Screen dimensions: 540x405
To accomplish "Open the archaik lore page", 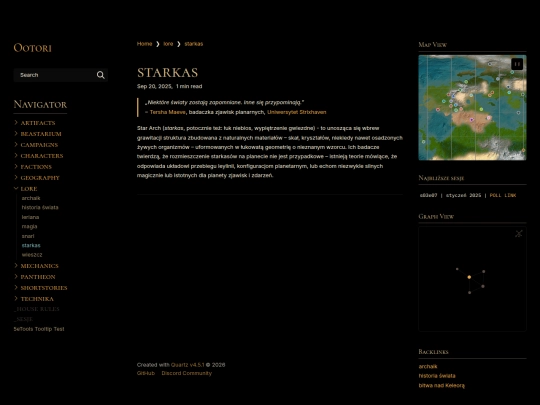I will (x=31, y=198).
